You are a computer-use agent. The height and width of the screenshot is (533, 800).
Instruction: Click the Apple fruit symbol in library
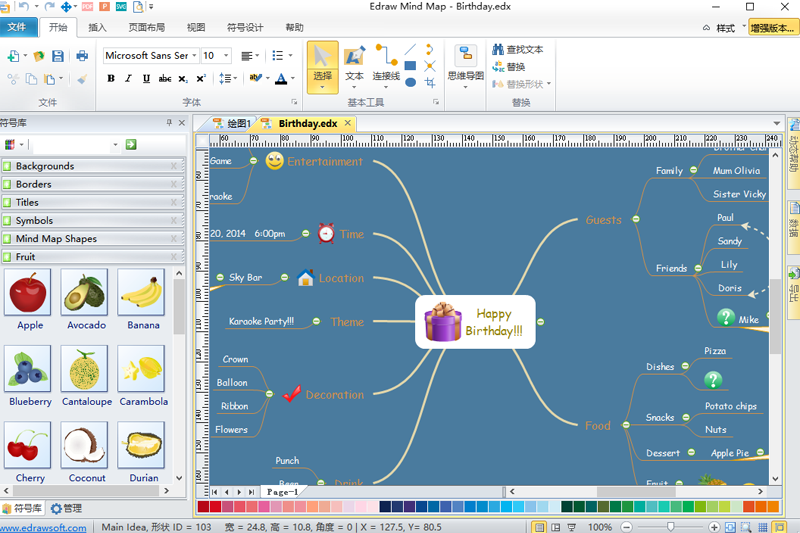pos(30,294)
